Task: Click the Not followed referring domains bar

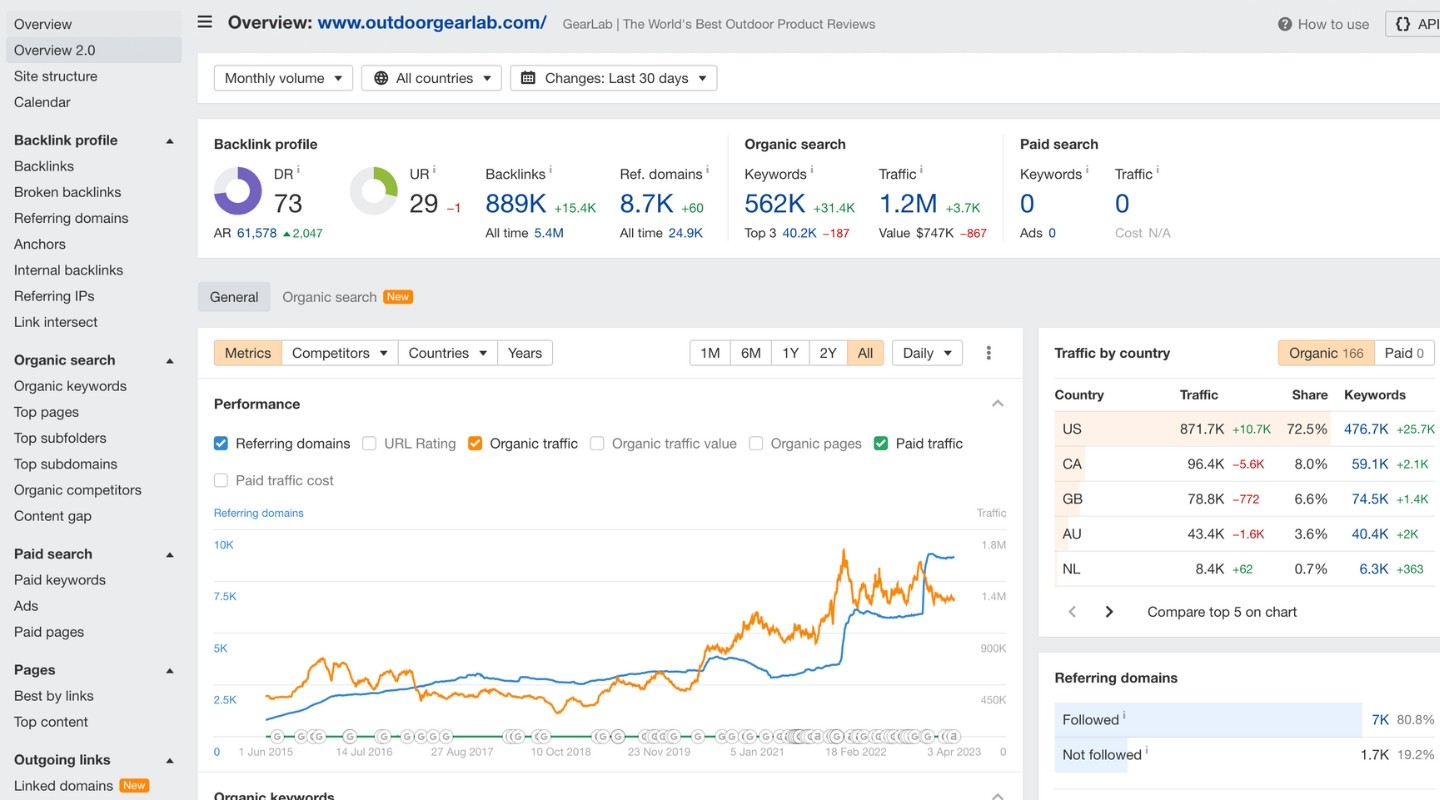Action: [x=1091, y=755]
